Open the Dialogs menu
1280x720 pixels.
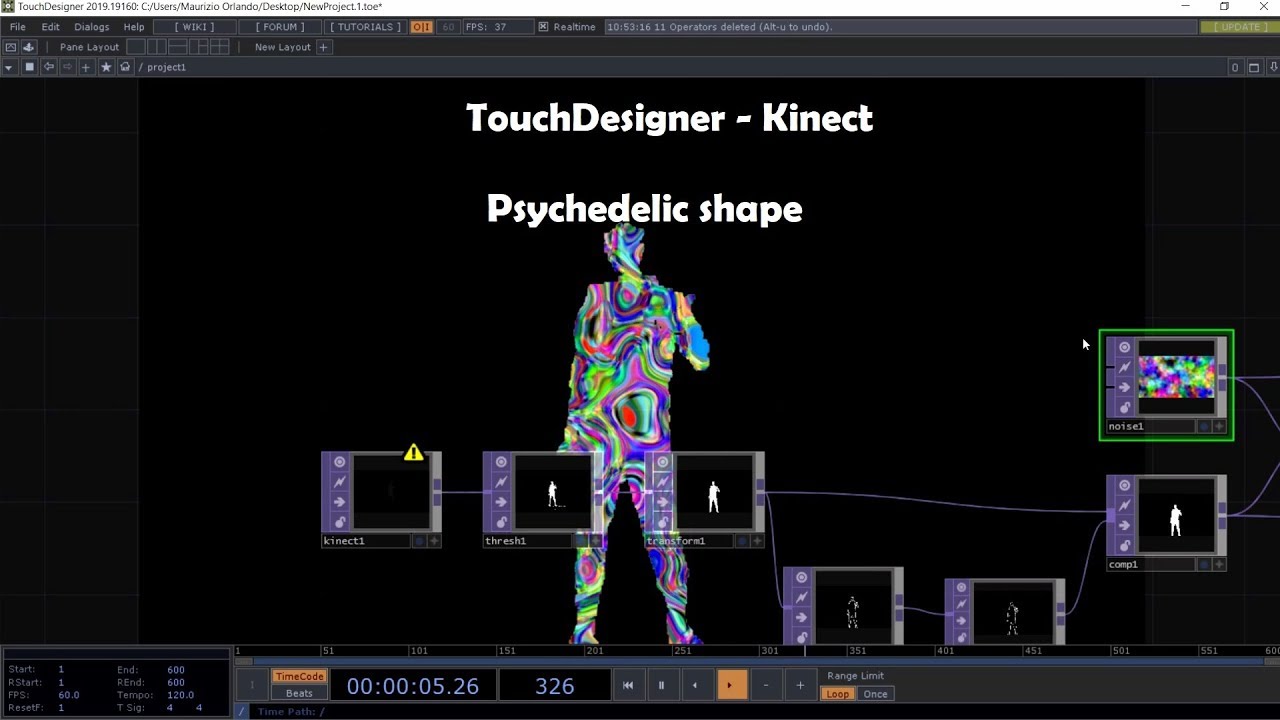point(92,27)
